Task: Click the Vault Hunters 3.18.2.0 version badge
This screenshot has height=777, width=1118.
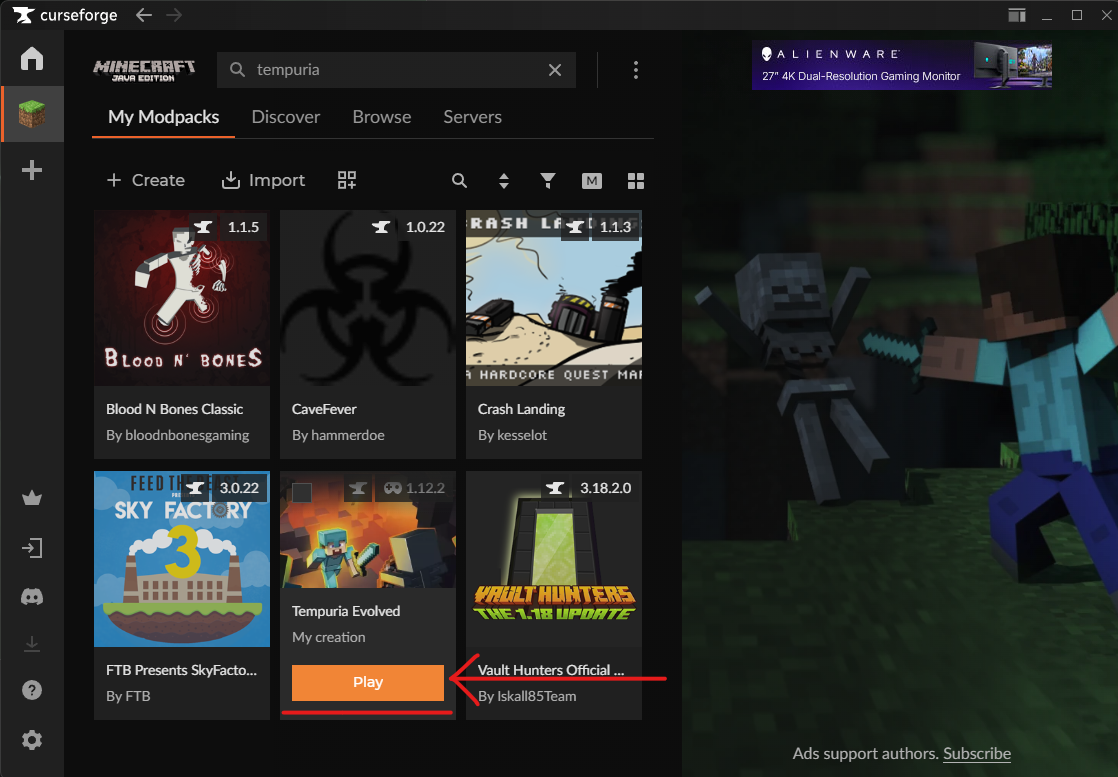Action: (x=605, y=488)
